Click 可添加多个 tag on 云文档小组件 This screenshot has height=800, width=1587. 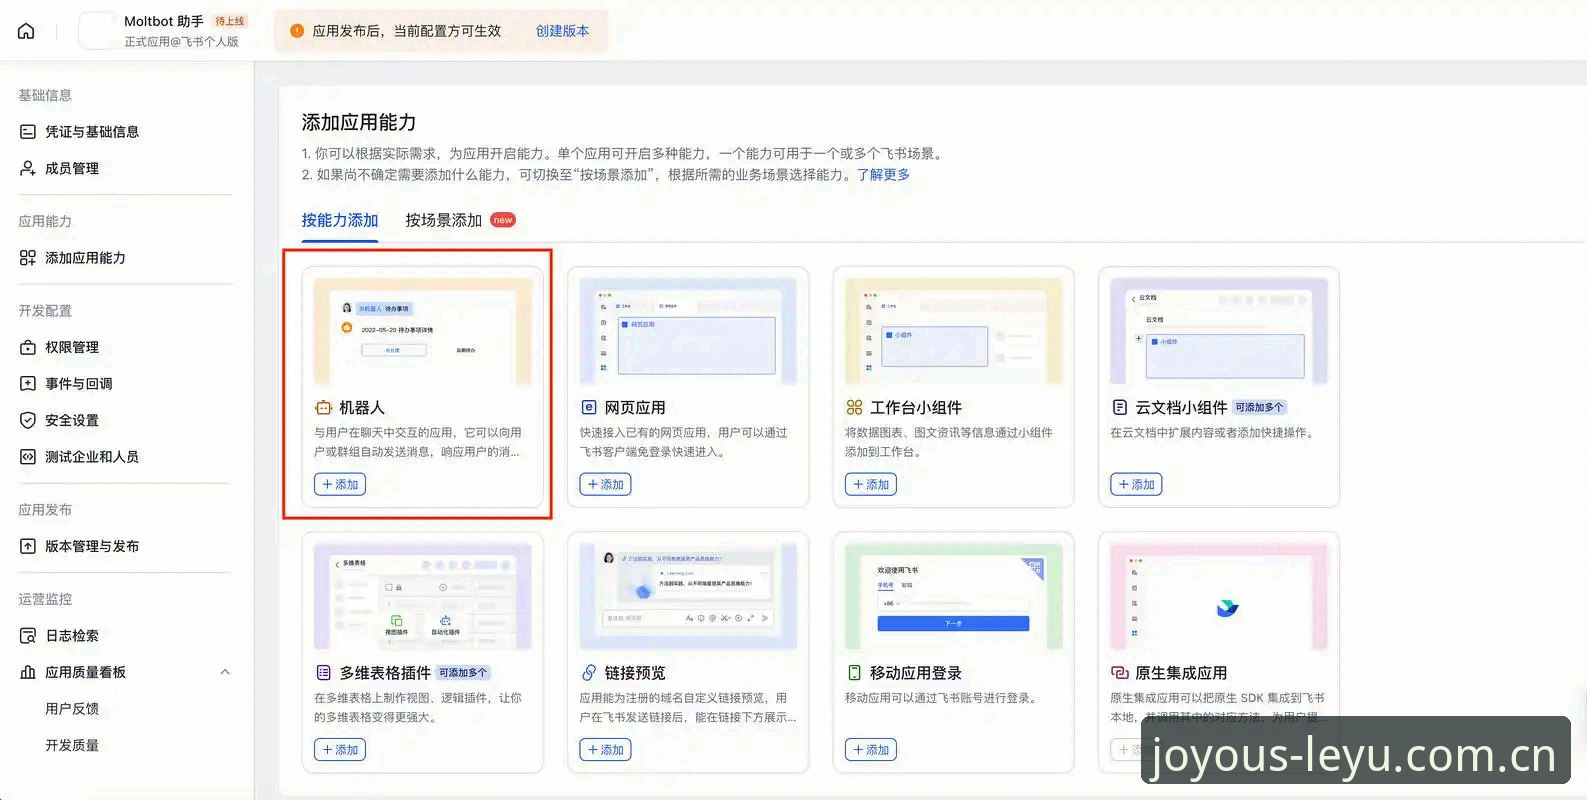pyautogui.click(x=1260, y=408)
